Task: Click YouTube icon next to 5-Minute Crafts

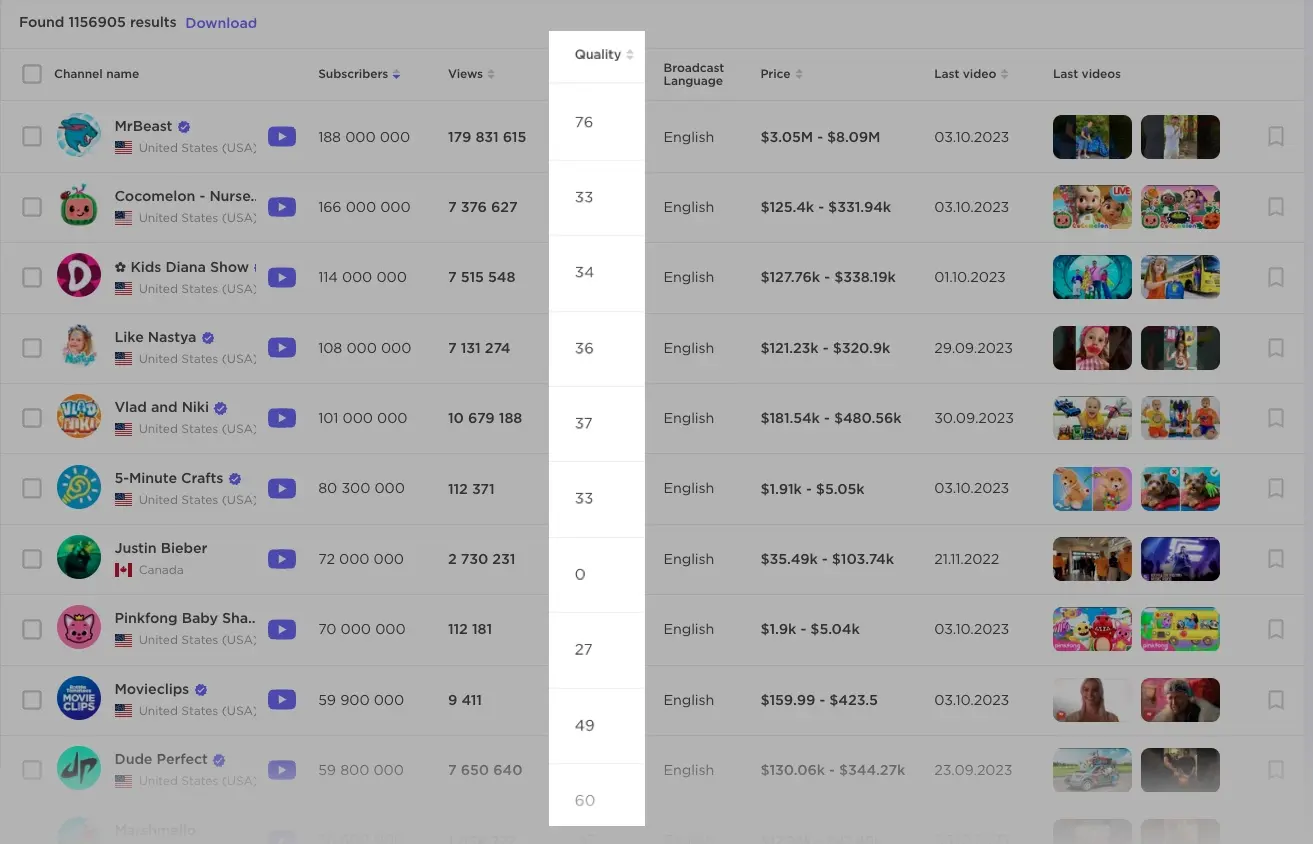Action: click(x=282, y=489)
